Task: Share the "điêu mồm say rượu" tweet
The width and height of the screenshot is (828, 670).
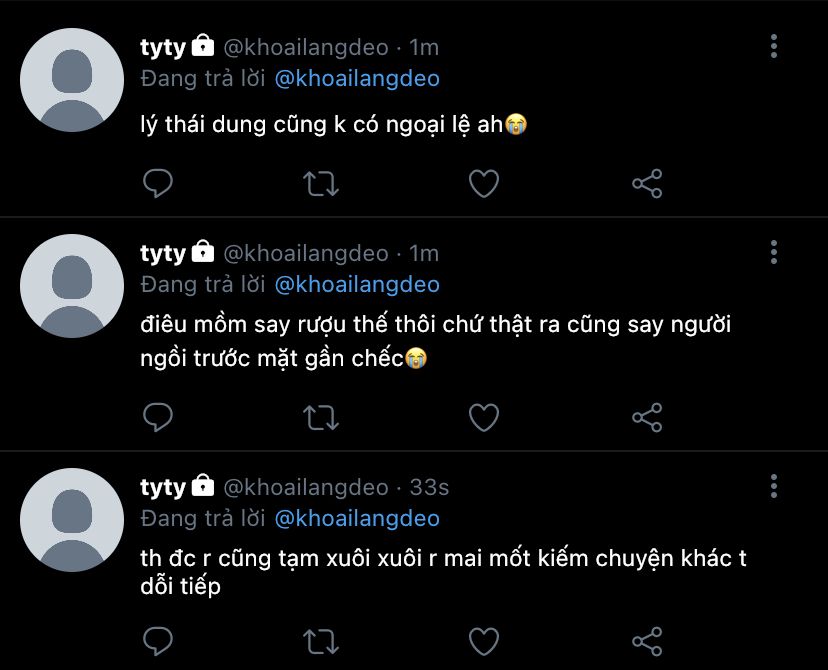Action: click(647, 417)
